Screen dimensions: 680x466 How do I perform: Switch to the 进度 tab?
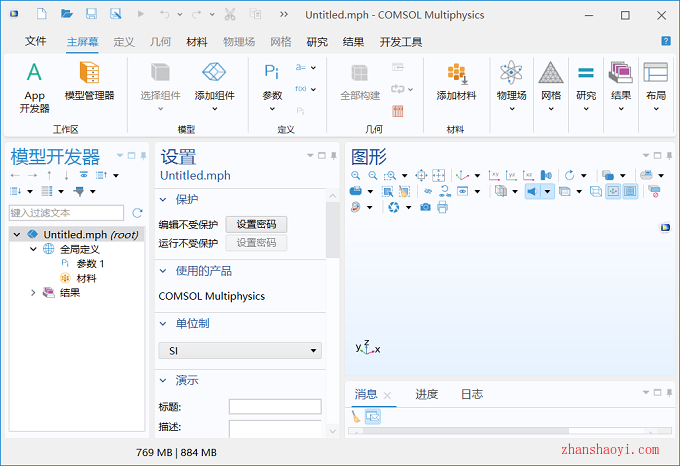(427, 394)
